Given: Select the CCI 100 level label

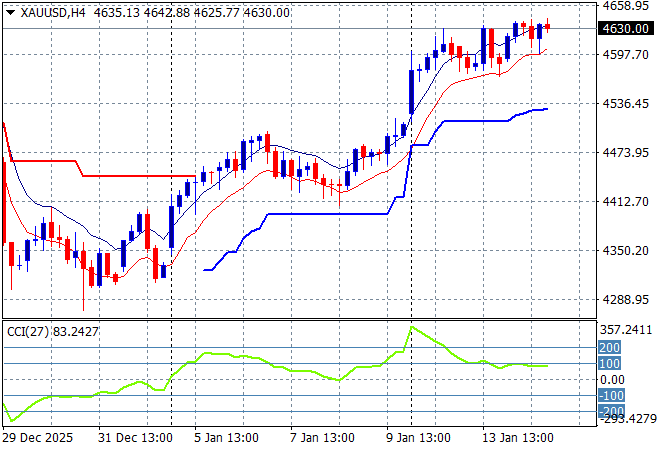Looking at the screenshot, I should [609, 364].
